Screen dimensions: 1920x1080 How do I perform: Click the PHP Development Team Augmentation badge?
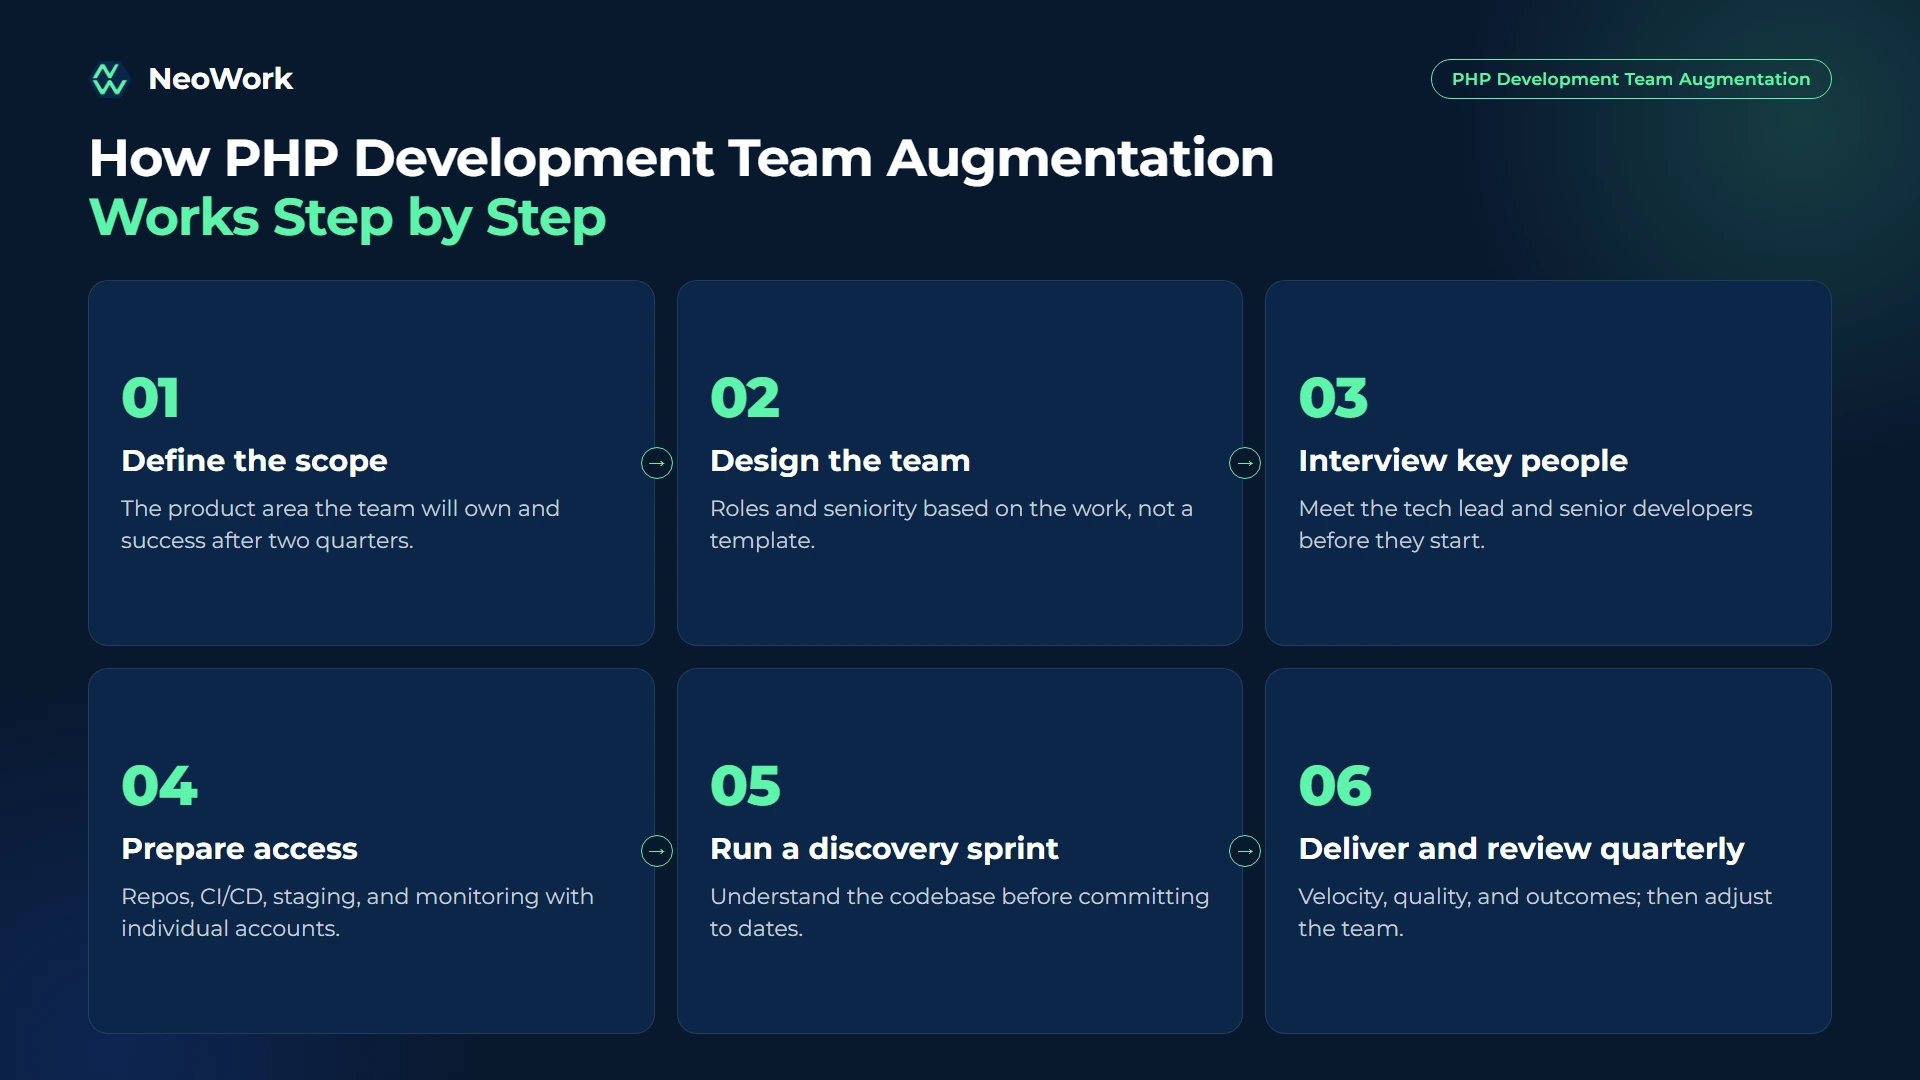point(1631,79)
